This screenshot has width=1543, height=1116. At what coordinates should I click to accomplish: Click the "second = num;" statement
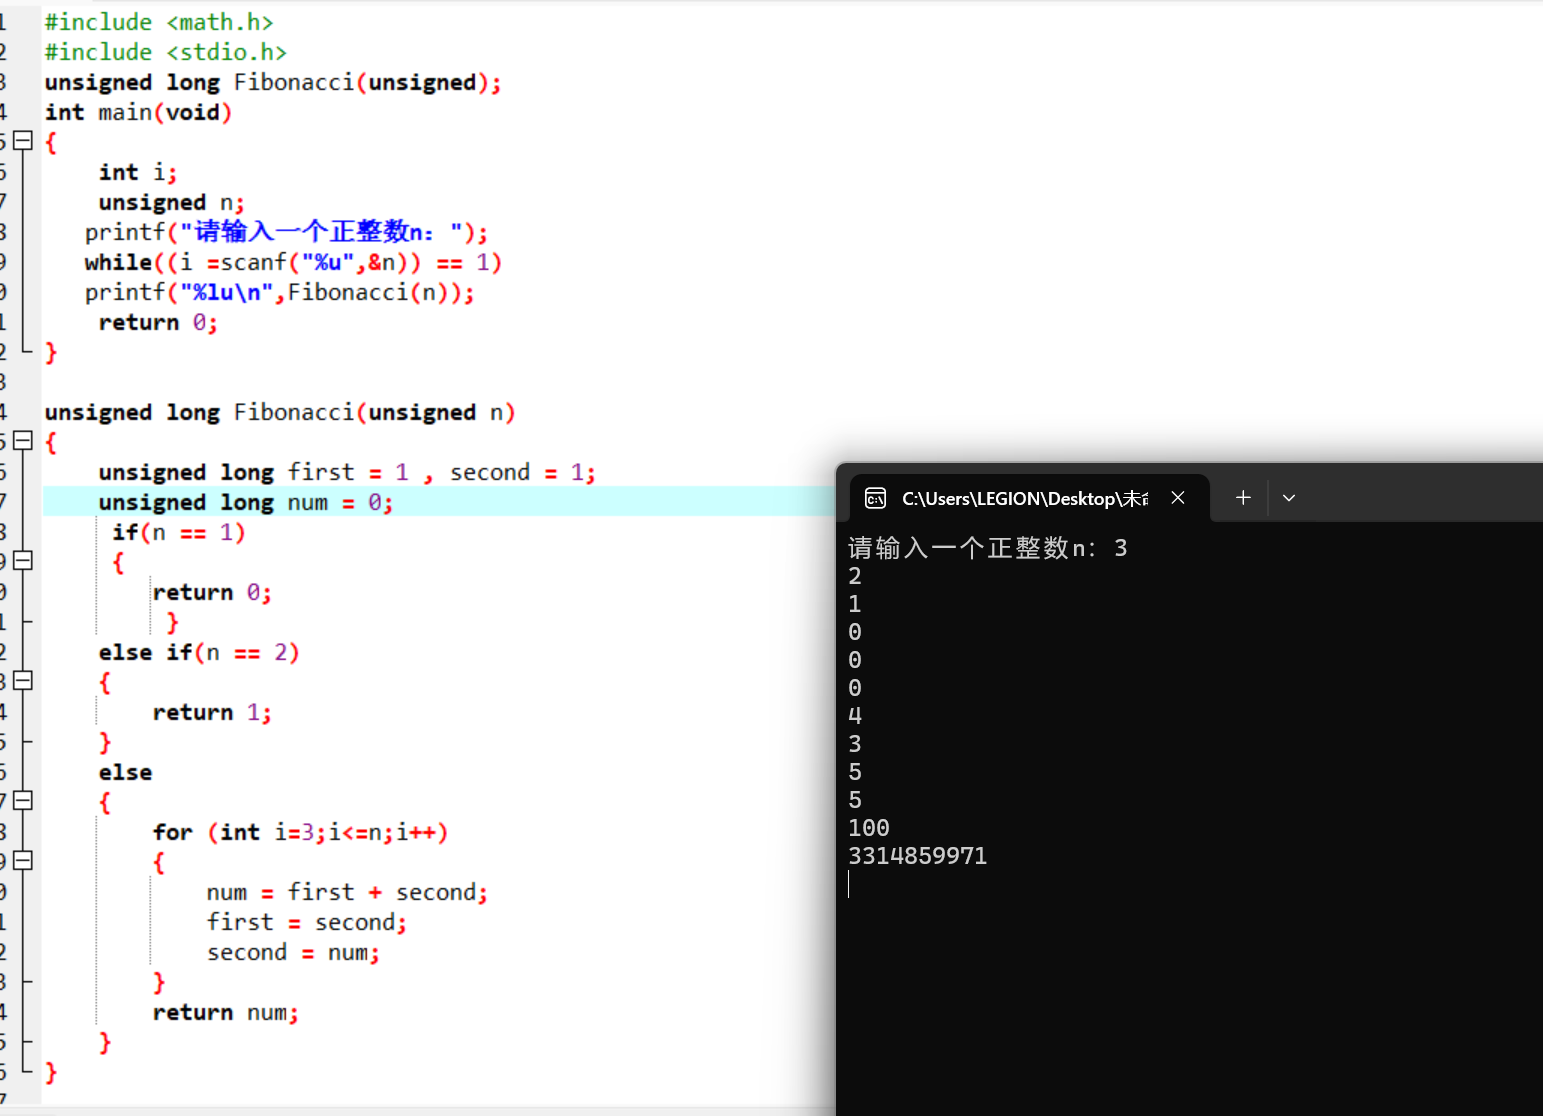point(294,952)
